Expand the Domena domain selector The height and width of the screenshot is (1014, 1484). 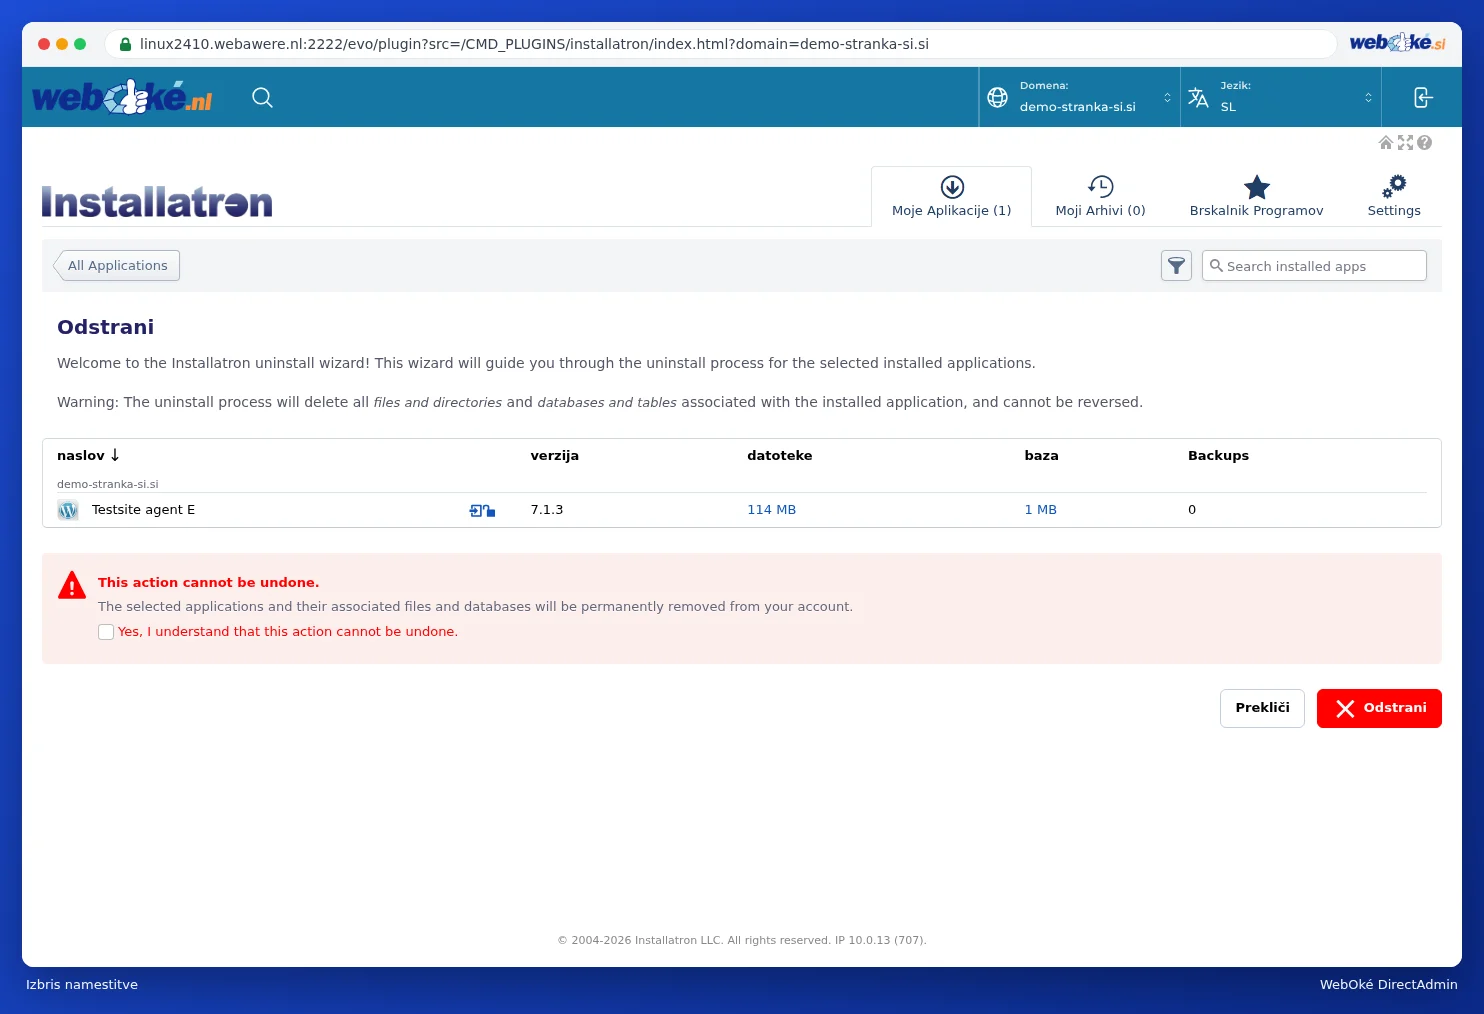click(1080, 97)
